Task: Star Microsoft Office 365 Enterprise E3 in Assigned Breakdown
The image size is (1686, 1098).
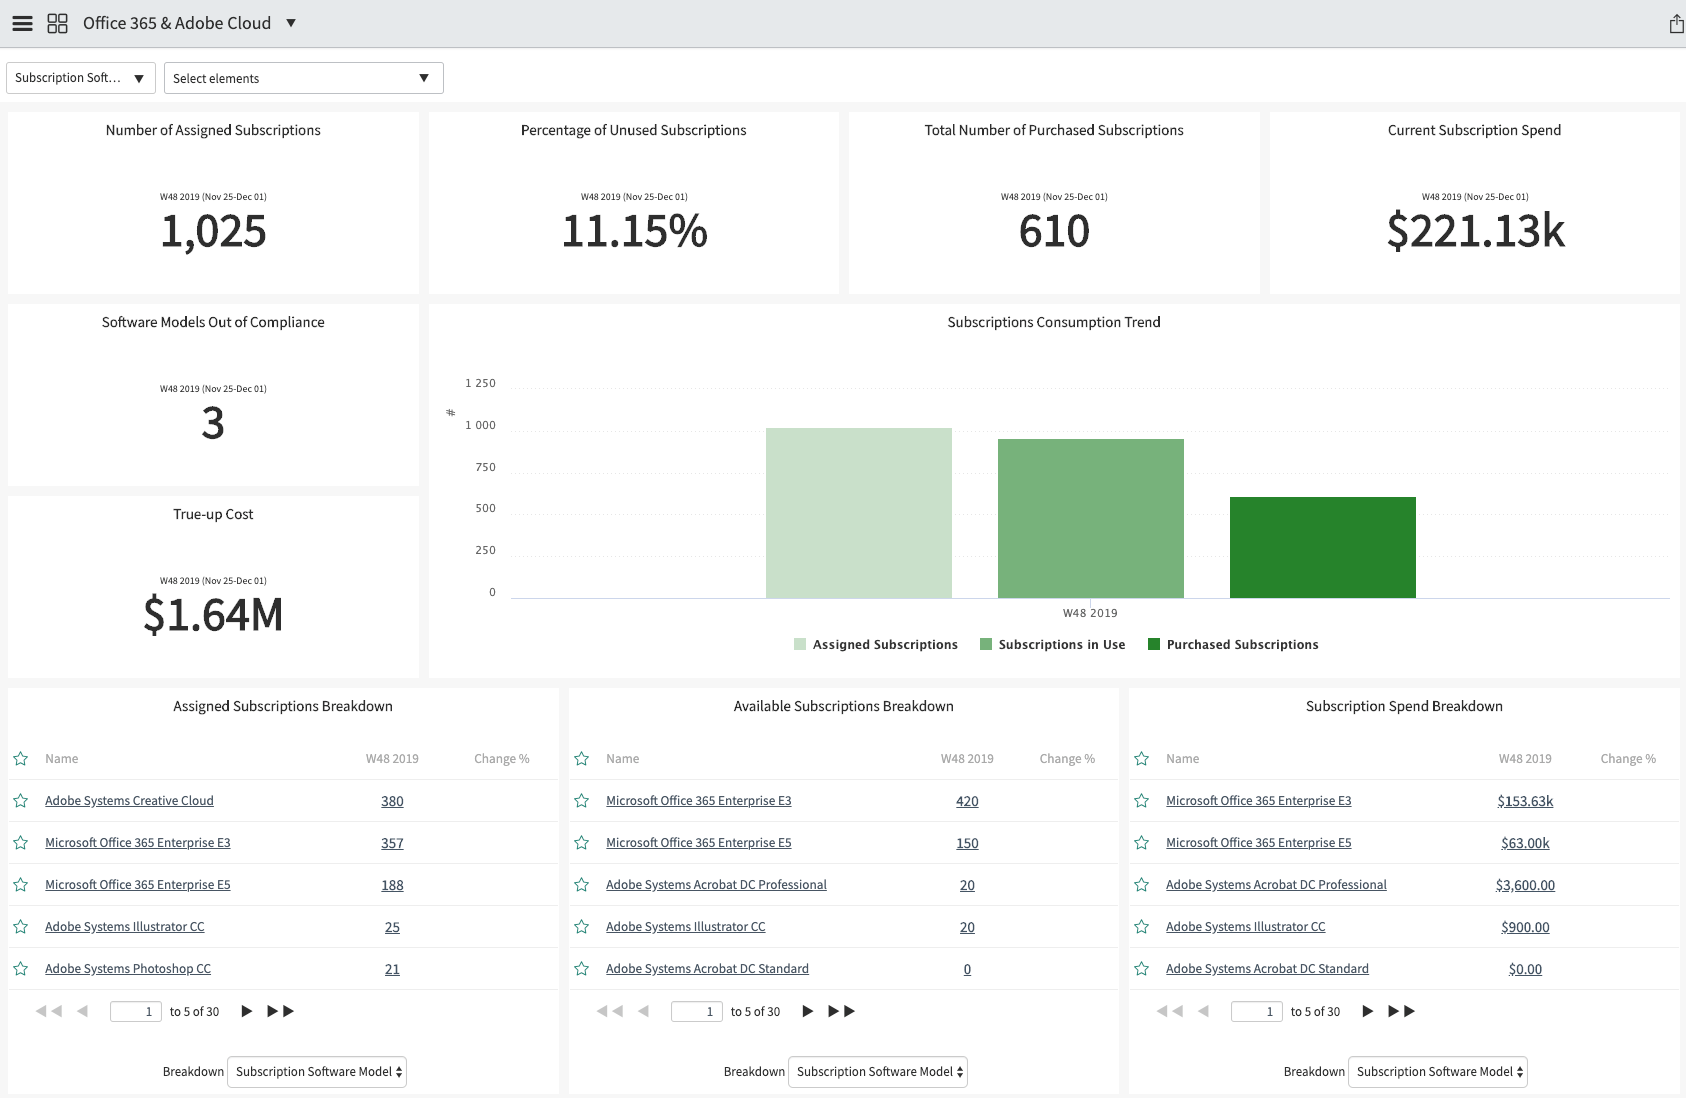Action: pos(20,843)
